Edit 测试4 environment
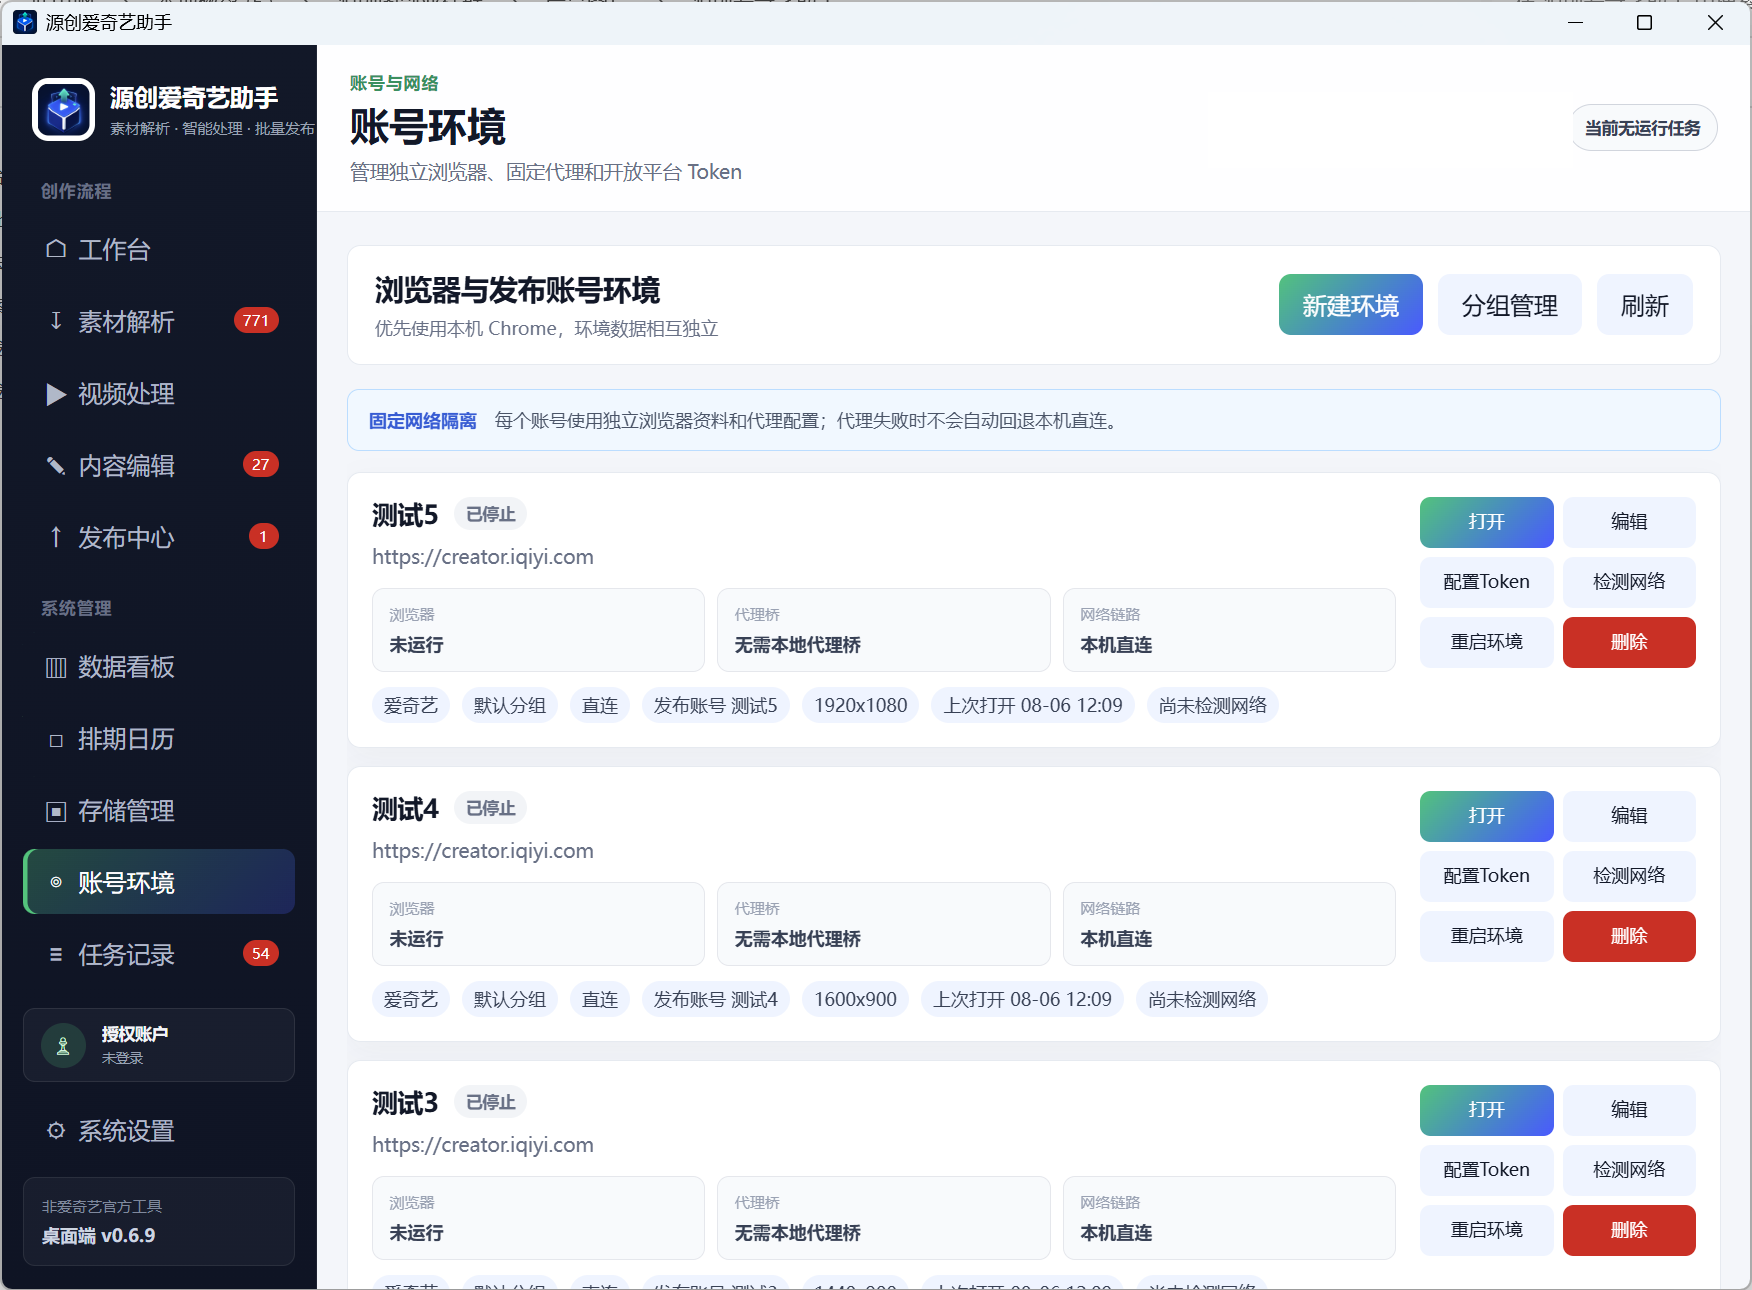1752x1290 pixels. (x=1629, y=816)
